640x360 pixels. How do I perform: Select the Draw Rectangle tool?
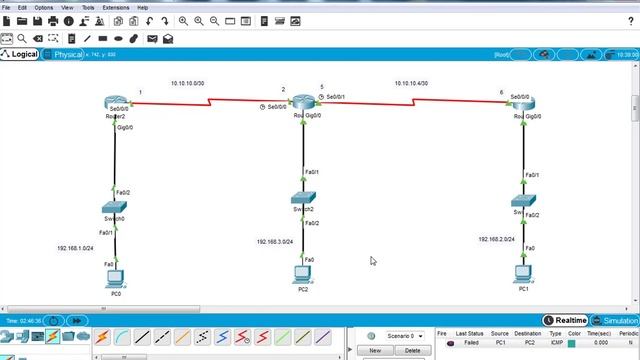103,39
